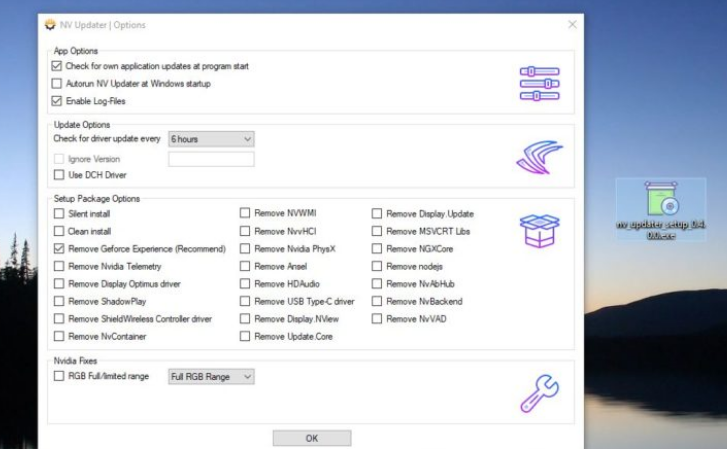Enable Silent install option
Viewport: 727px width, 449px height.
(x=59, y=213)
